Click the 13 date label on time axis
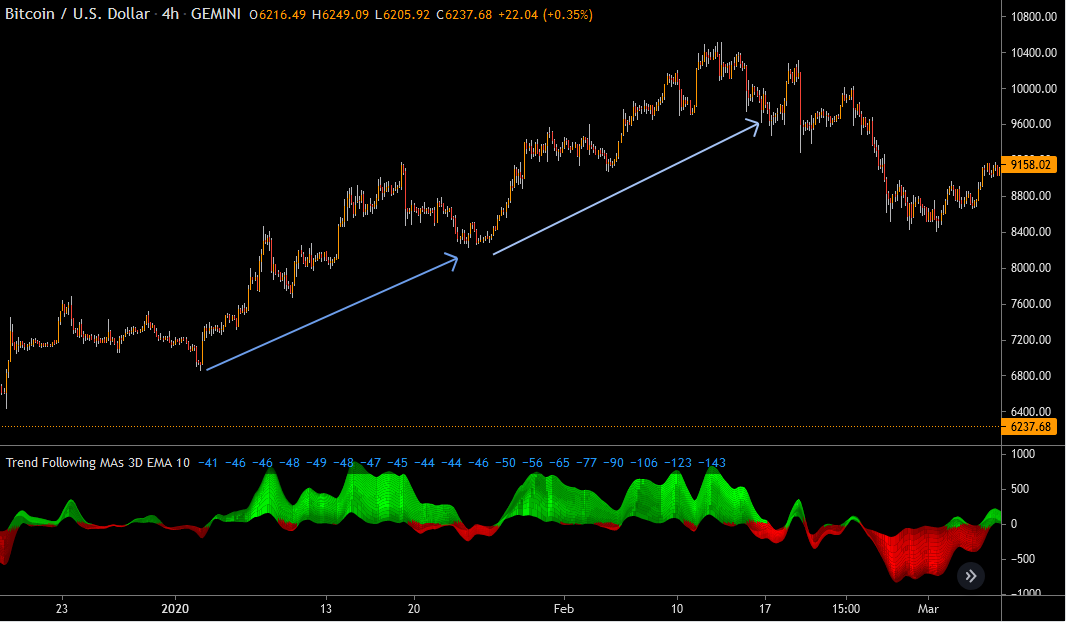This screenshot has width=1066, height=623. (326, 609)
